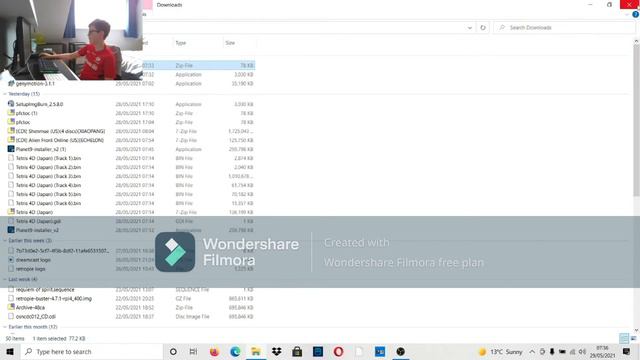
Task: Select the SetupImgBurn_2.5.8.0 installer icon
Action: coord(11,104)
